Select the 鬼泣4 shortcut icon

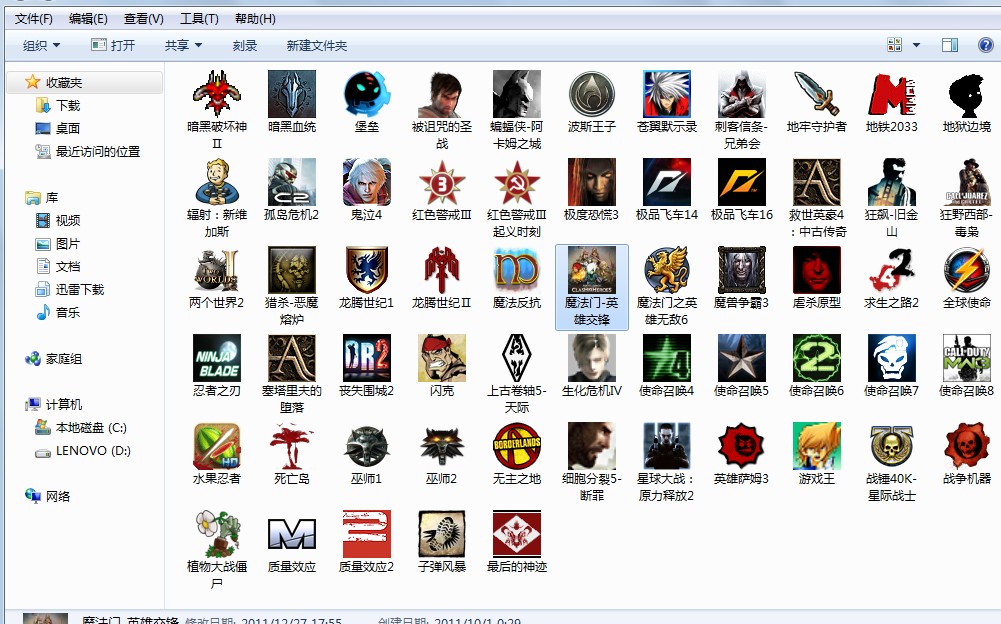[367, 182]
